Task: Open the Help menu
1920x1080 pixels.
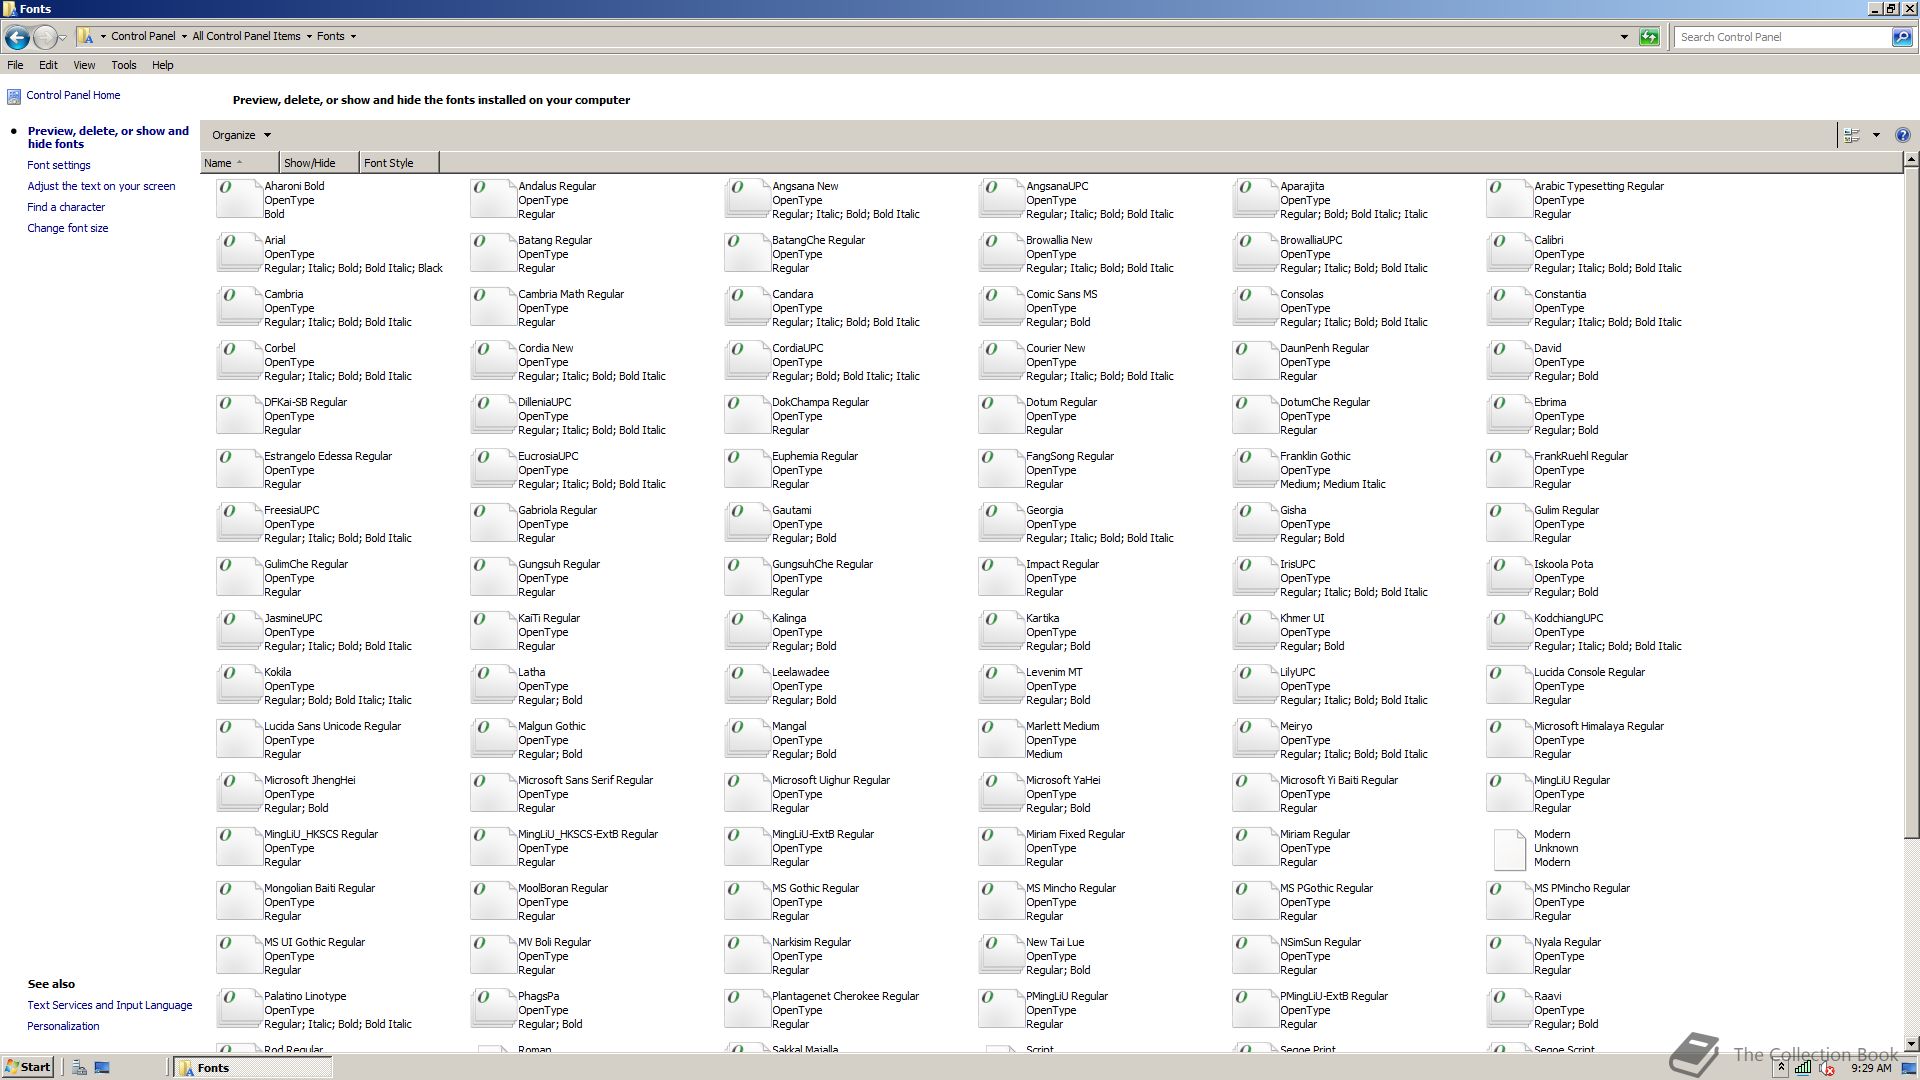Action: (163, 65)
